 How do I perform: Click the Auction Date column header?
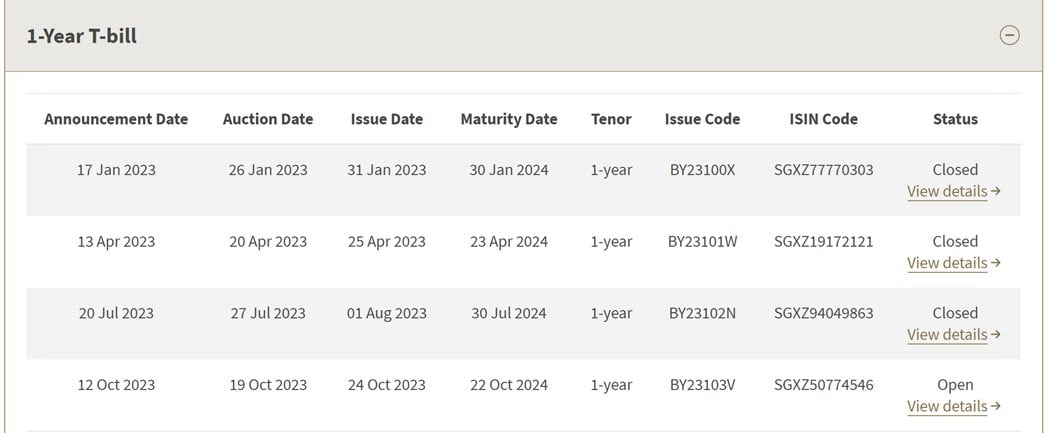point(268,119)
